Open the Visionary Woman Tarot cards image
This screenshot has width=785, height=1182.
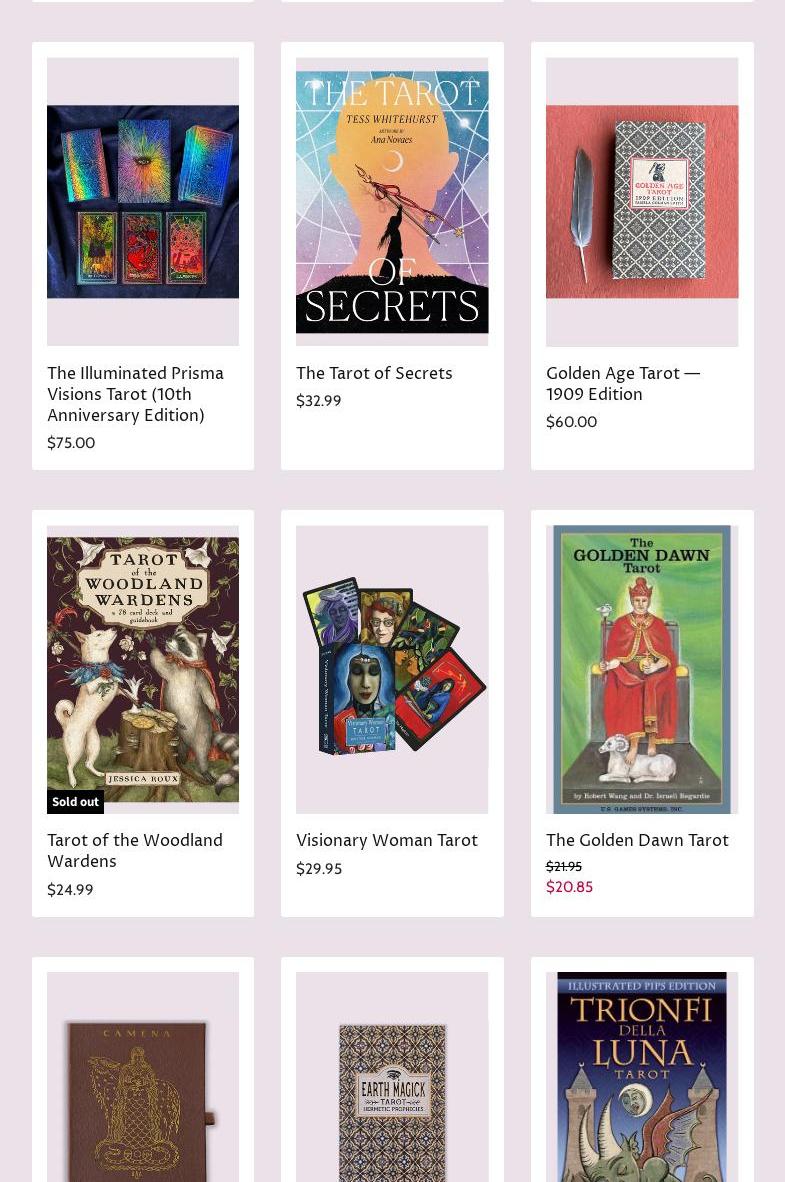click(x=392, y=669)
